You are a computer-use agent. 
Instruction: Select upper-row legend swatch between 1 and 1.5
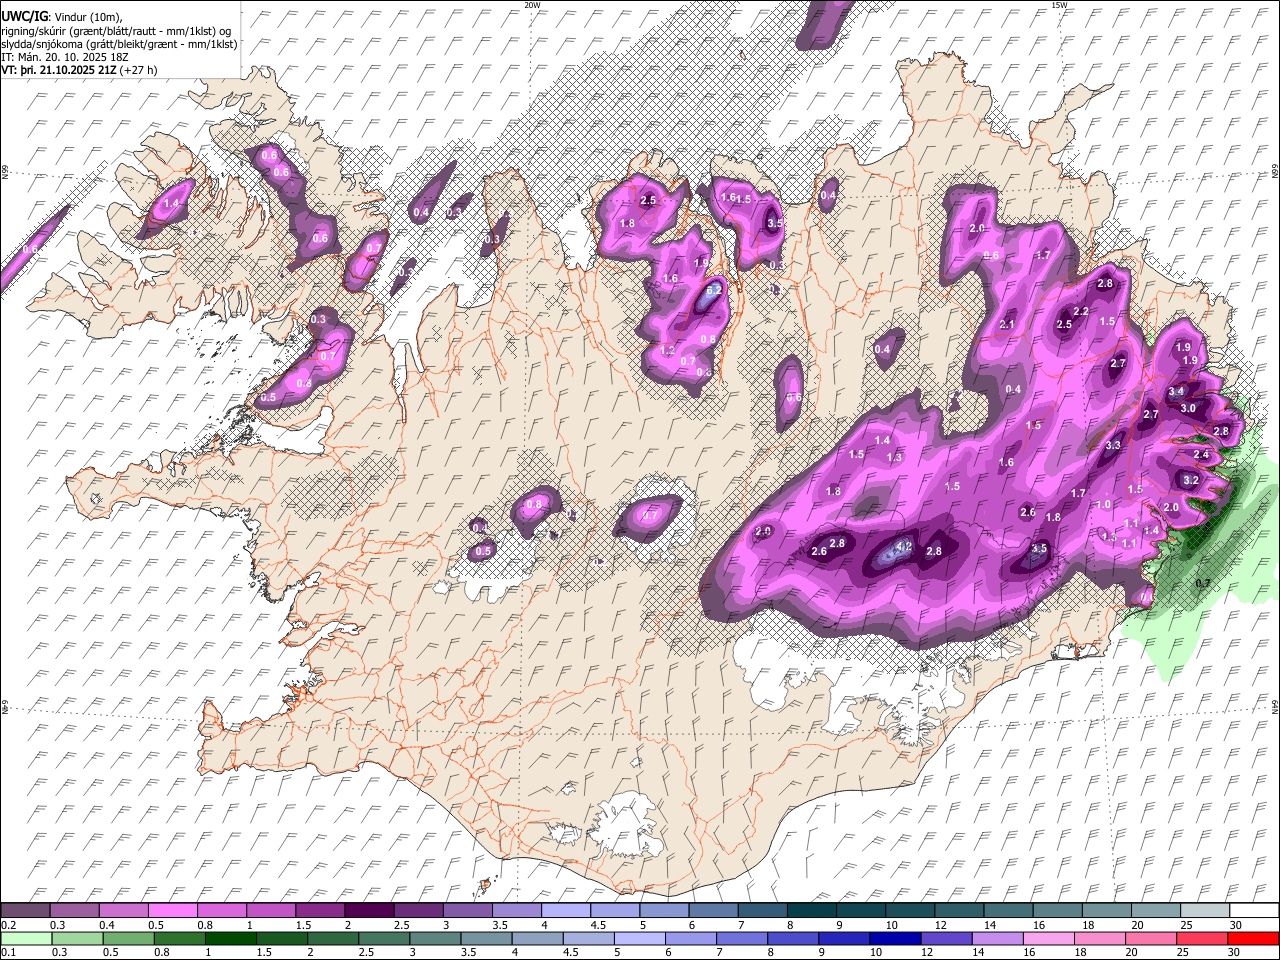coord(270,911)
